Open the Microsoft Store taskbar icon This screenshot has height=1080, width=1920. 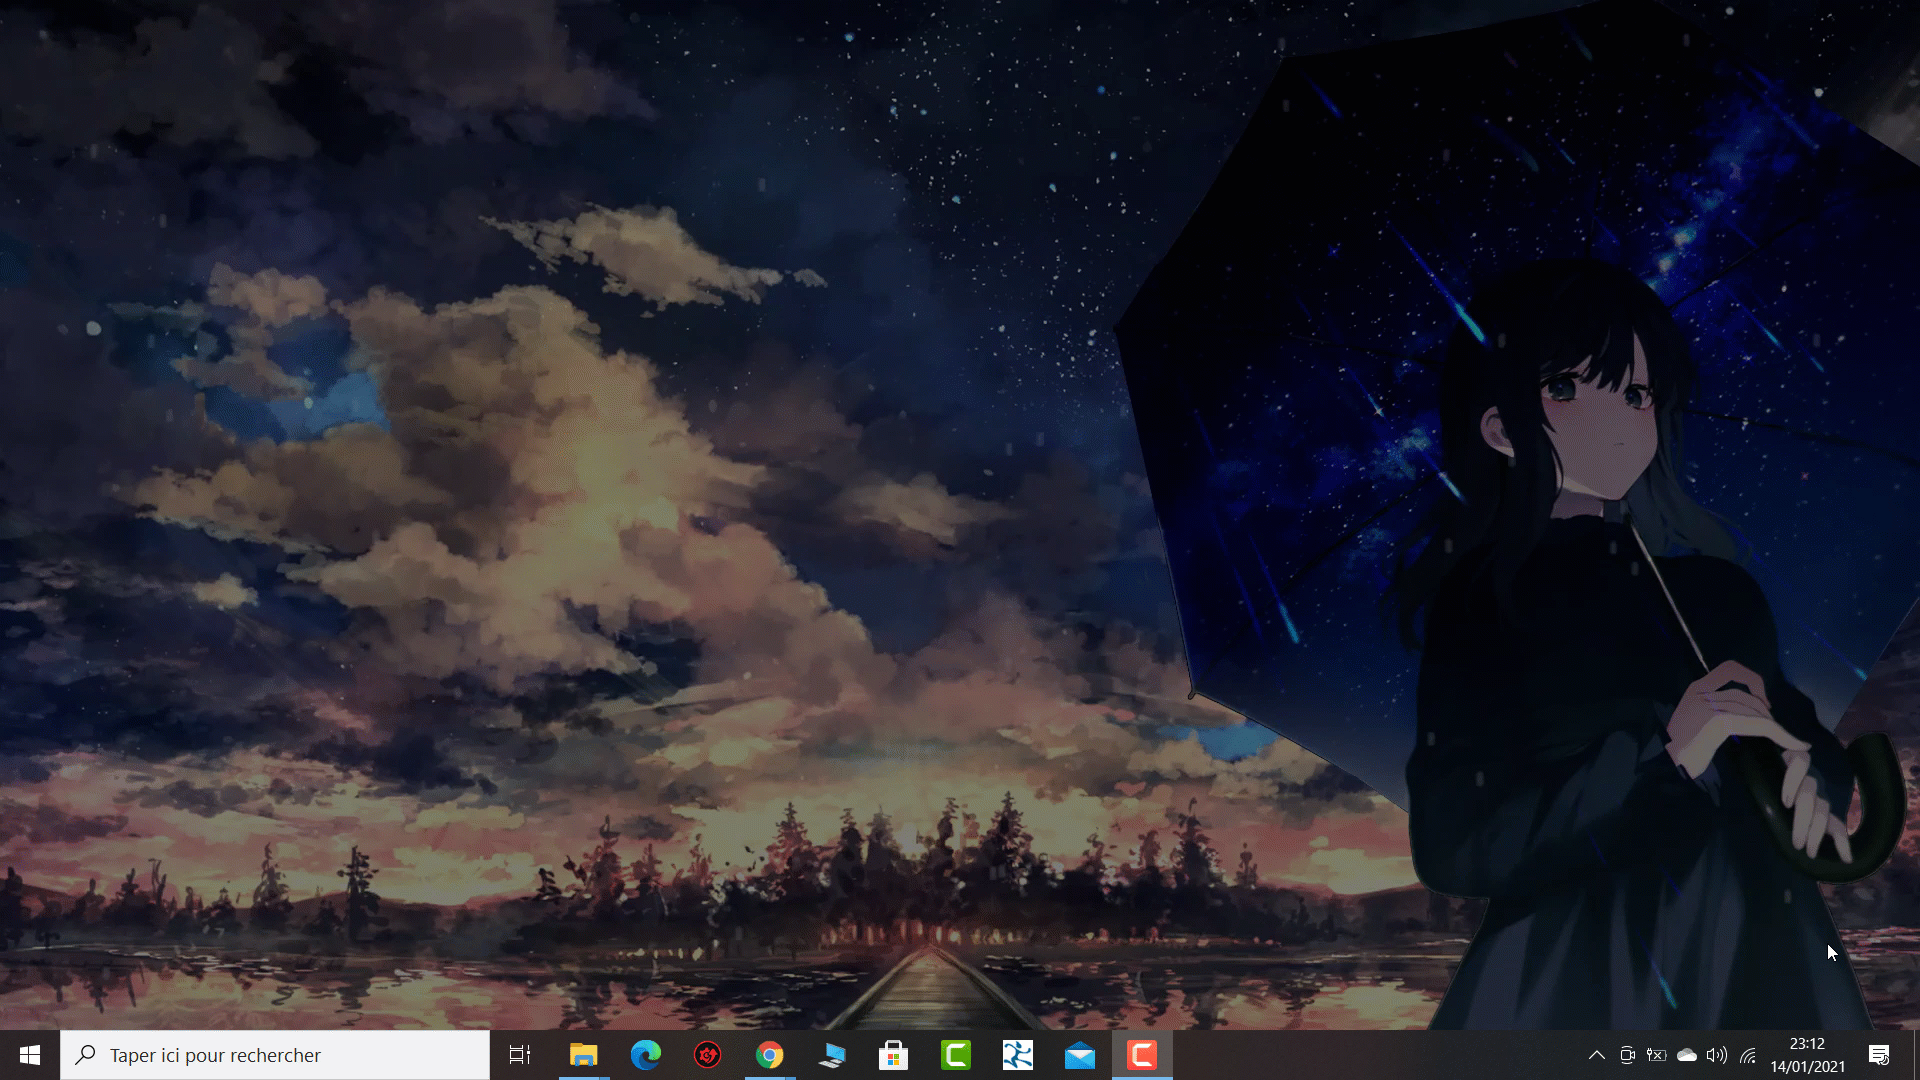point(893,1055)
